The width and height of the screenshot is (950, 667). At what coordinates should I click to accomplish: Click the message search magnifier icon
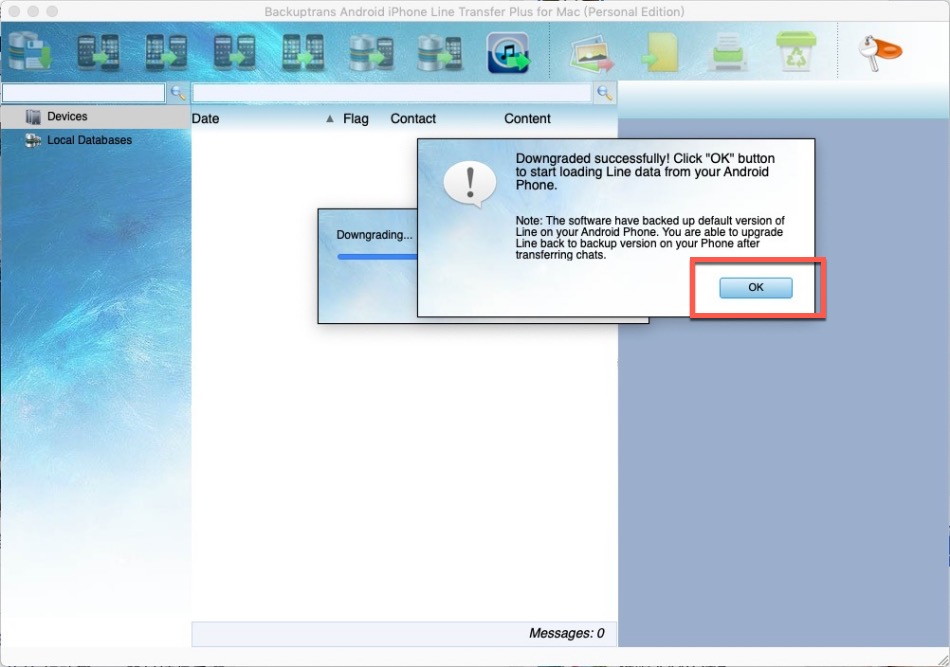click(604, 93)
